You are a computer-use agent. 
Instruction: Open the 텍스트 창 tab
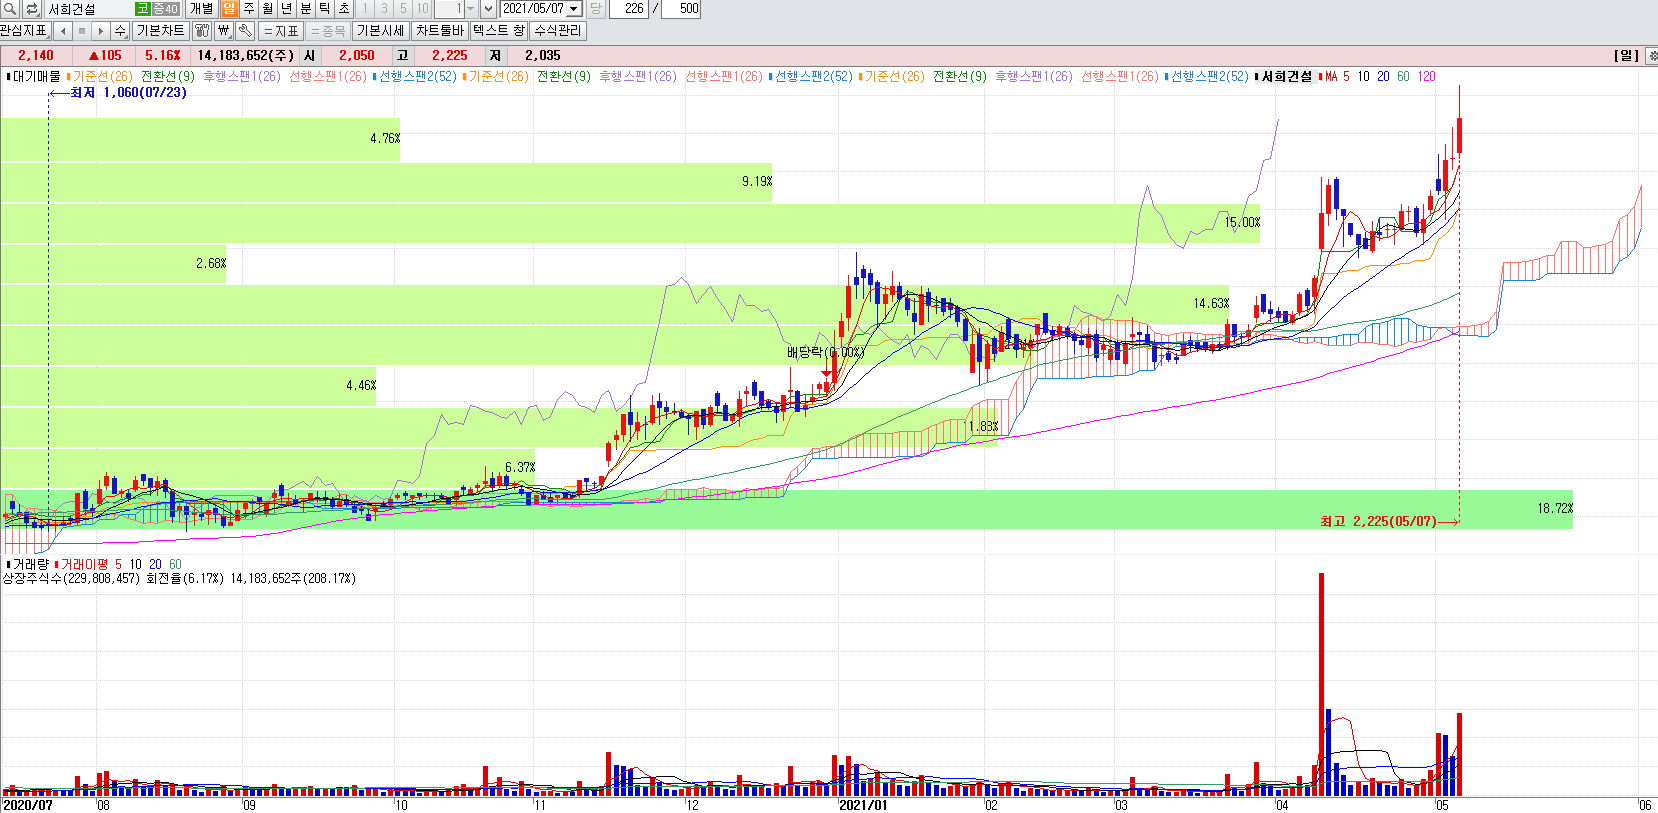499,31
